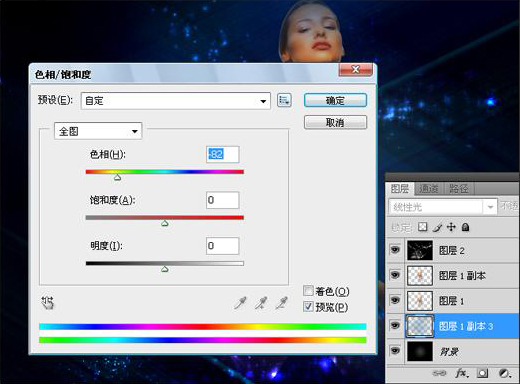Select the 图层 1 layer thumbnail

click(x=420, y=301)
